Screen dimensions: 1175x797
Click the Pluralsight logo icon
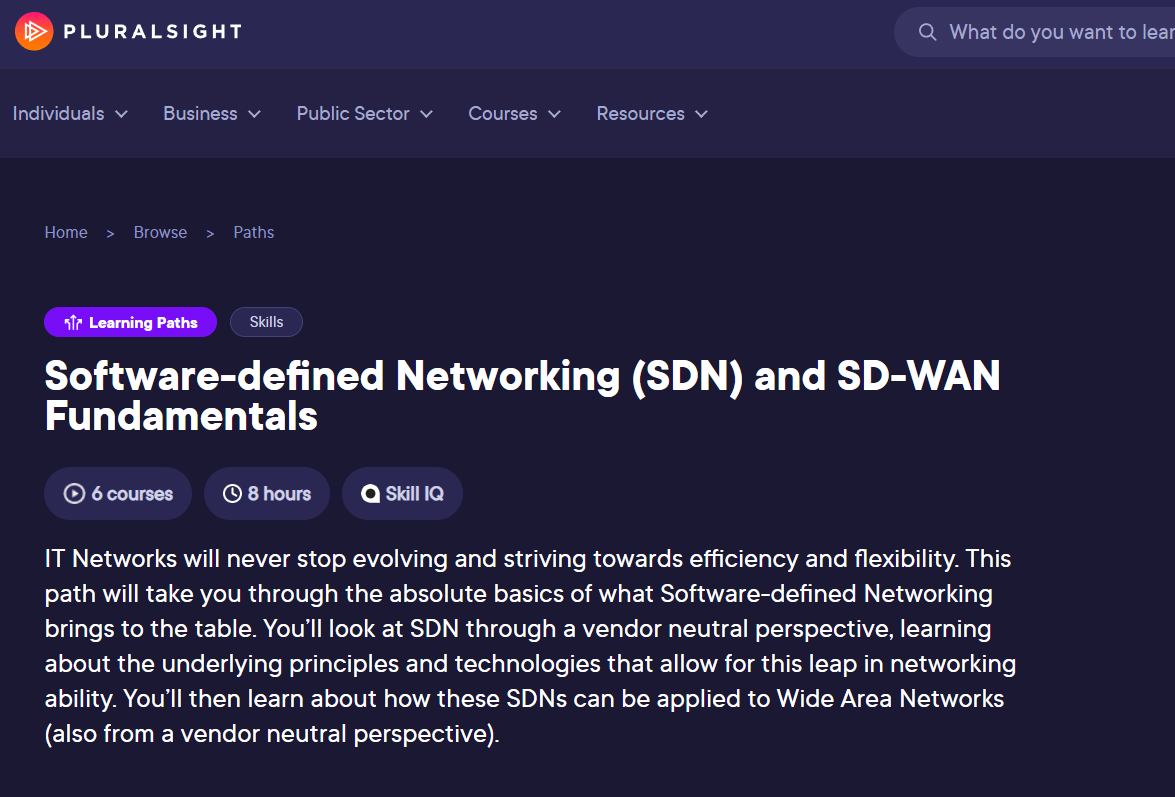coord(34,31)
